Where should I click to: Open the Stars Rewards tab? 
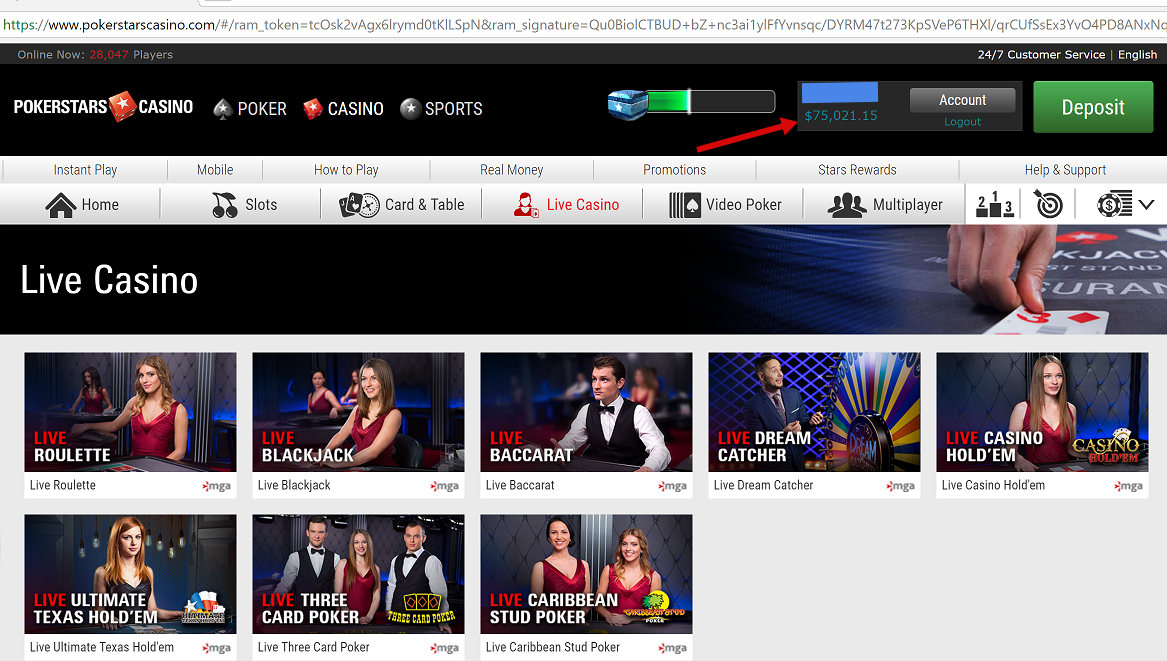(x=857, y=170)
